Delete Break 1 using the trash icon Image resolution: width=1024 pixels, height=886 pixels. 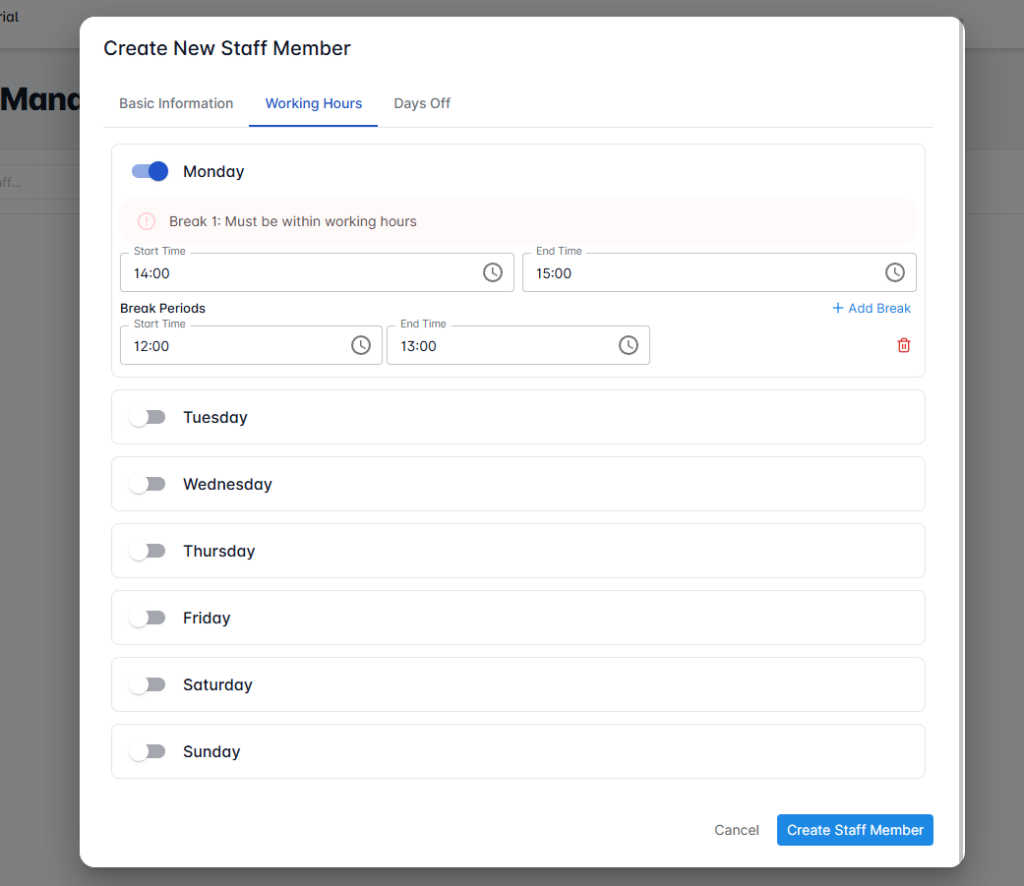(x=903, y=345)
